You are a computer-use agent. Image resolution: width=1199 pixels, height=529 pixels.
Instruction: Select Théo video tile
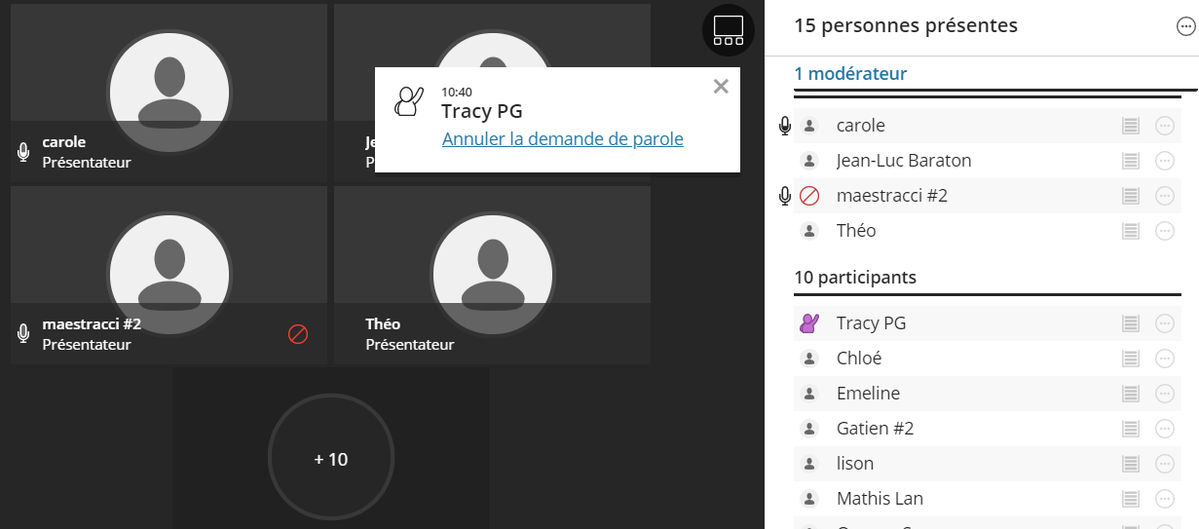coord(492,275)
